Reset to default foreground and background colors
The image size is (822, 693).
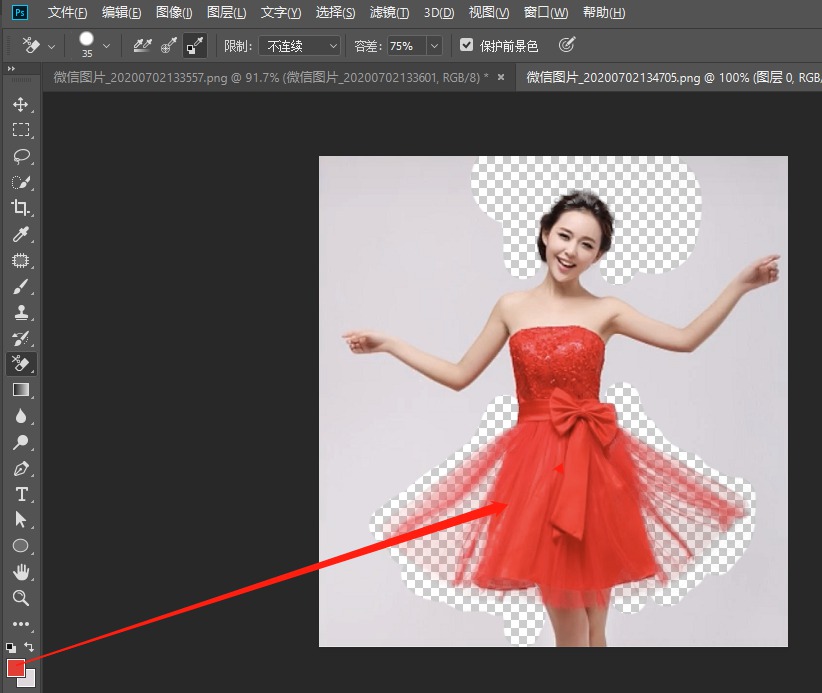[11, 648]
